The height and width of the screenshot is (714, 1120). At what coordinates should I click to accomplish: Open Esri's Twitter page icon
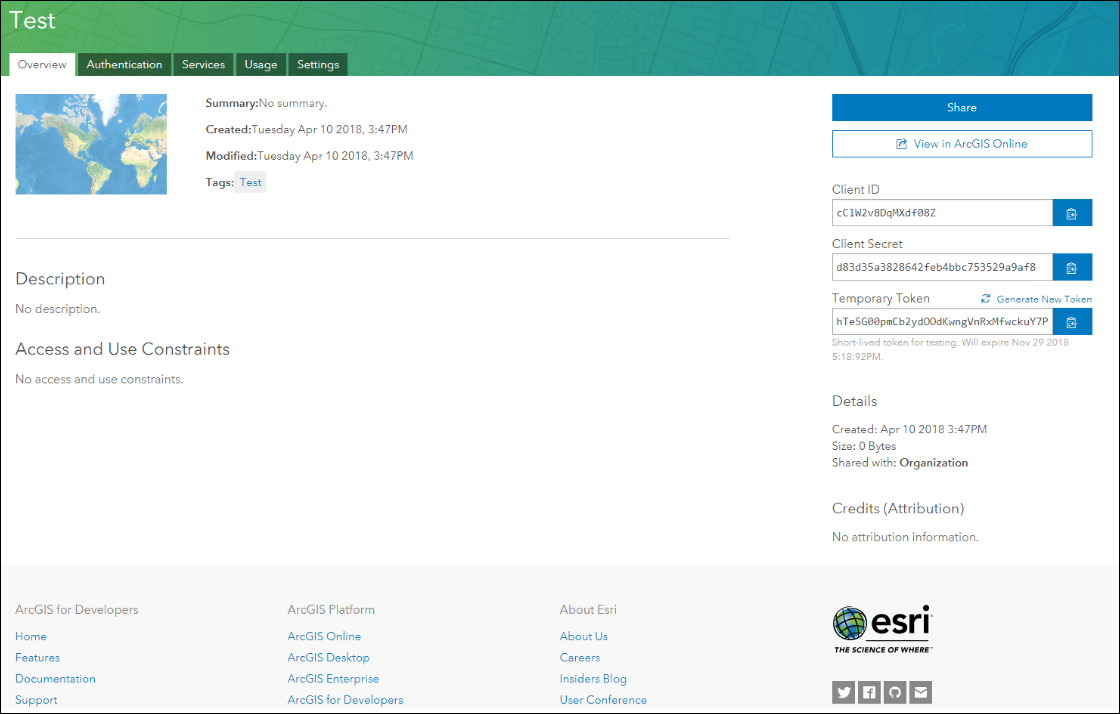[843, 692]
